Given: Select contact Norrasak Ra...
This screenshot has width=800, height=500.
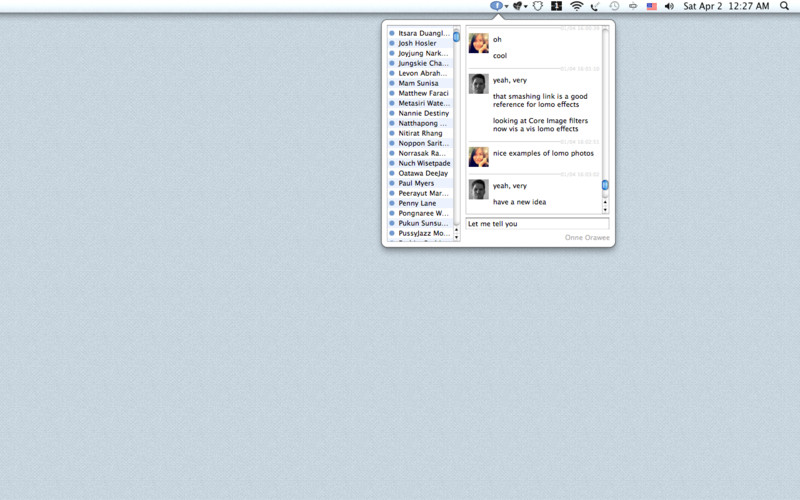Looking at the screenshot, I should (x=420, y=153).
